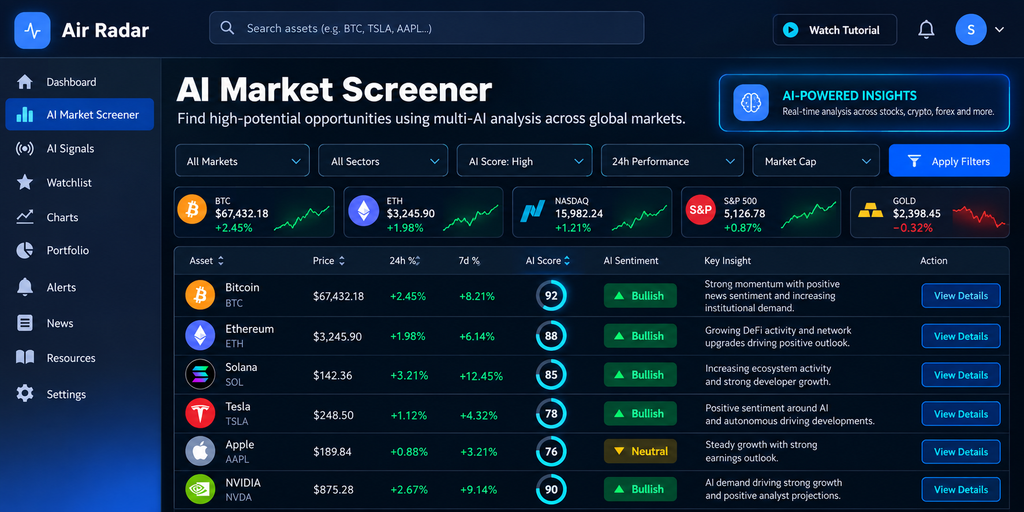
Task: Open the Market Cap dropdown
Action: (816, 161)
